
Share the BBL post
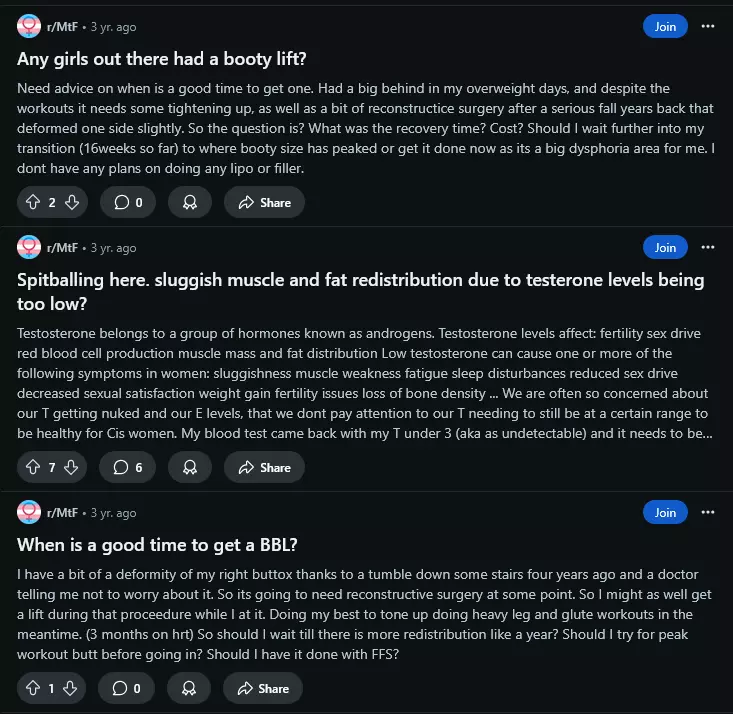[x=264, y=688]
